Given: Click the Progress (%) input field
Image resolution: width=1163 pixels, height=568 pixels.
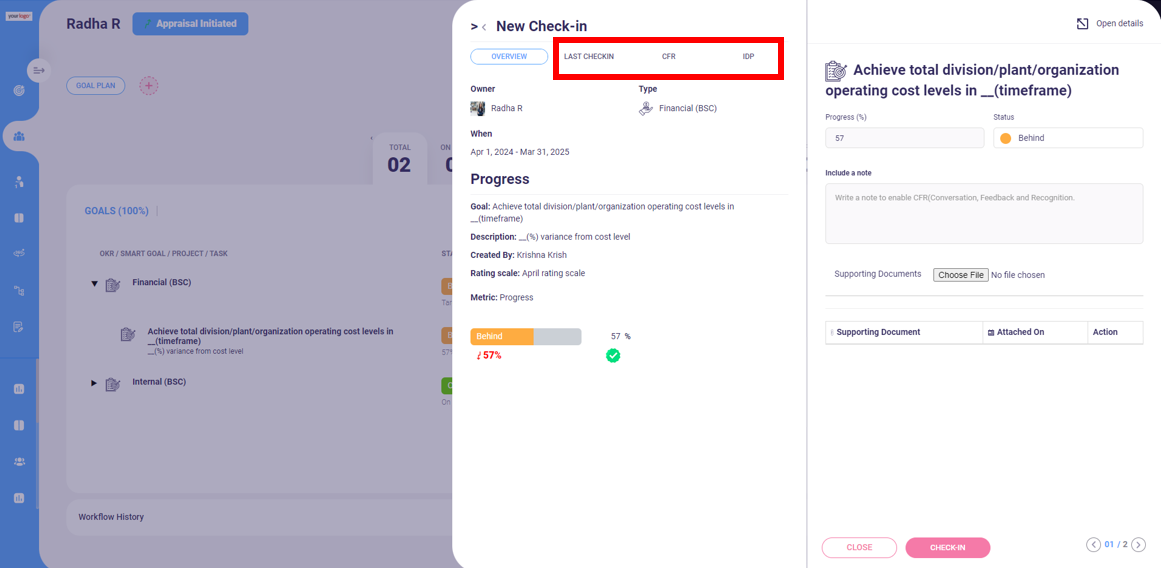Looking at the screenshot, I should [903, 138].
